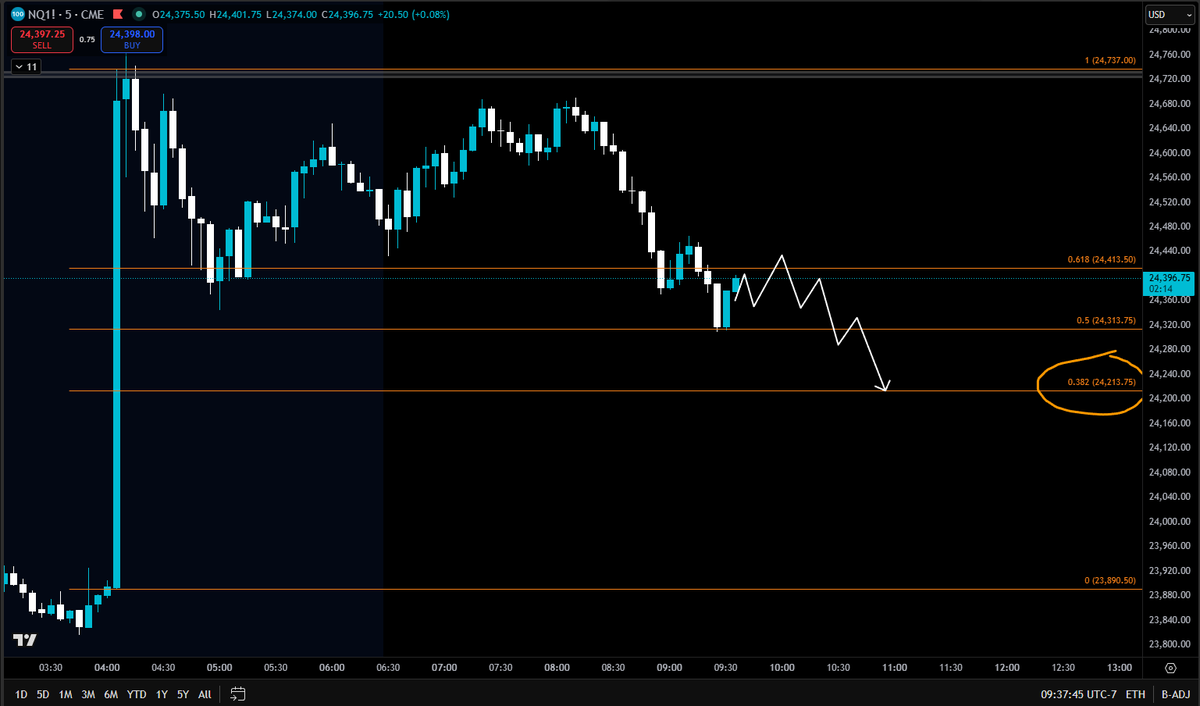Screen dimensions: 1200x706
Task: Click the 24,800.00 price axis label
Action: tap(1169, 30)
